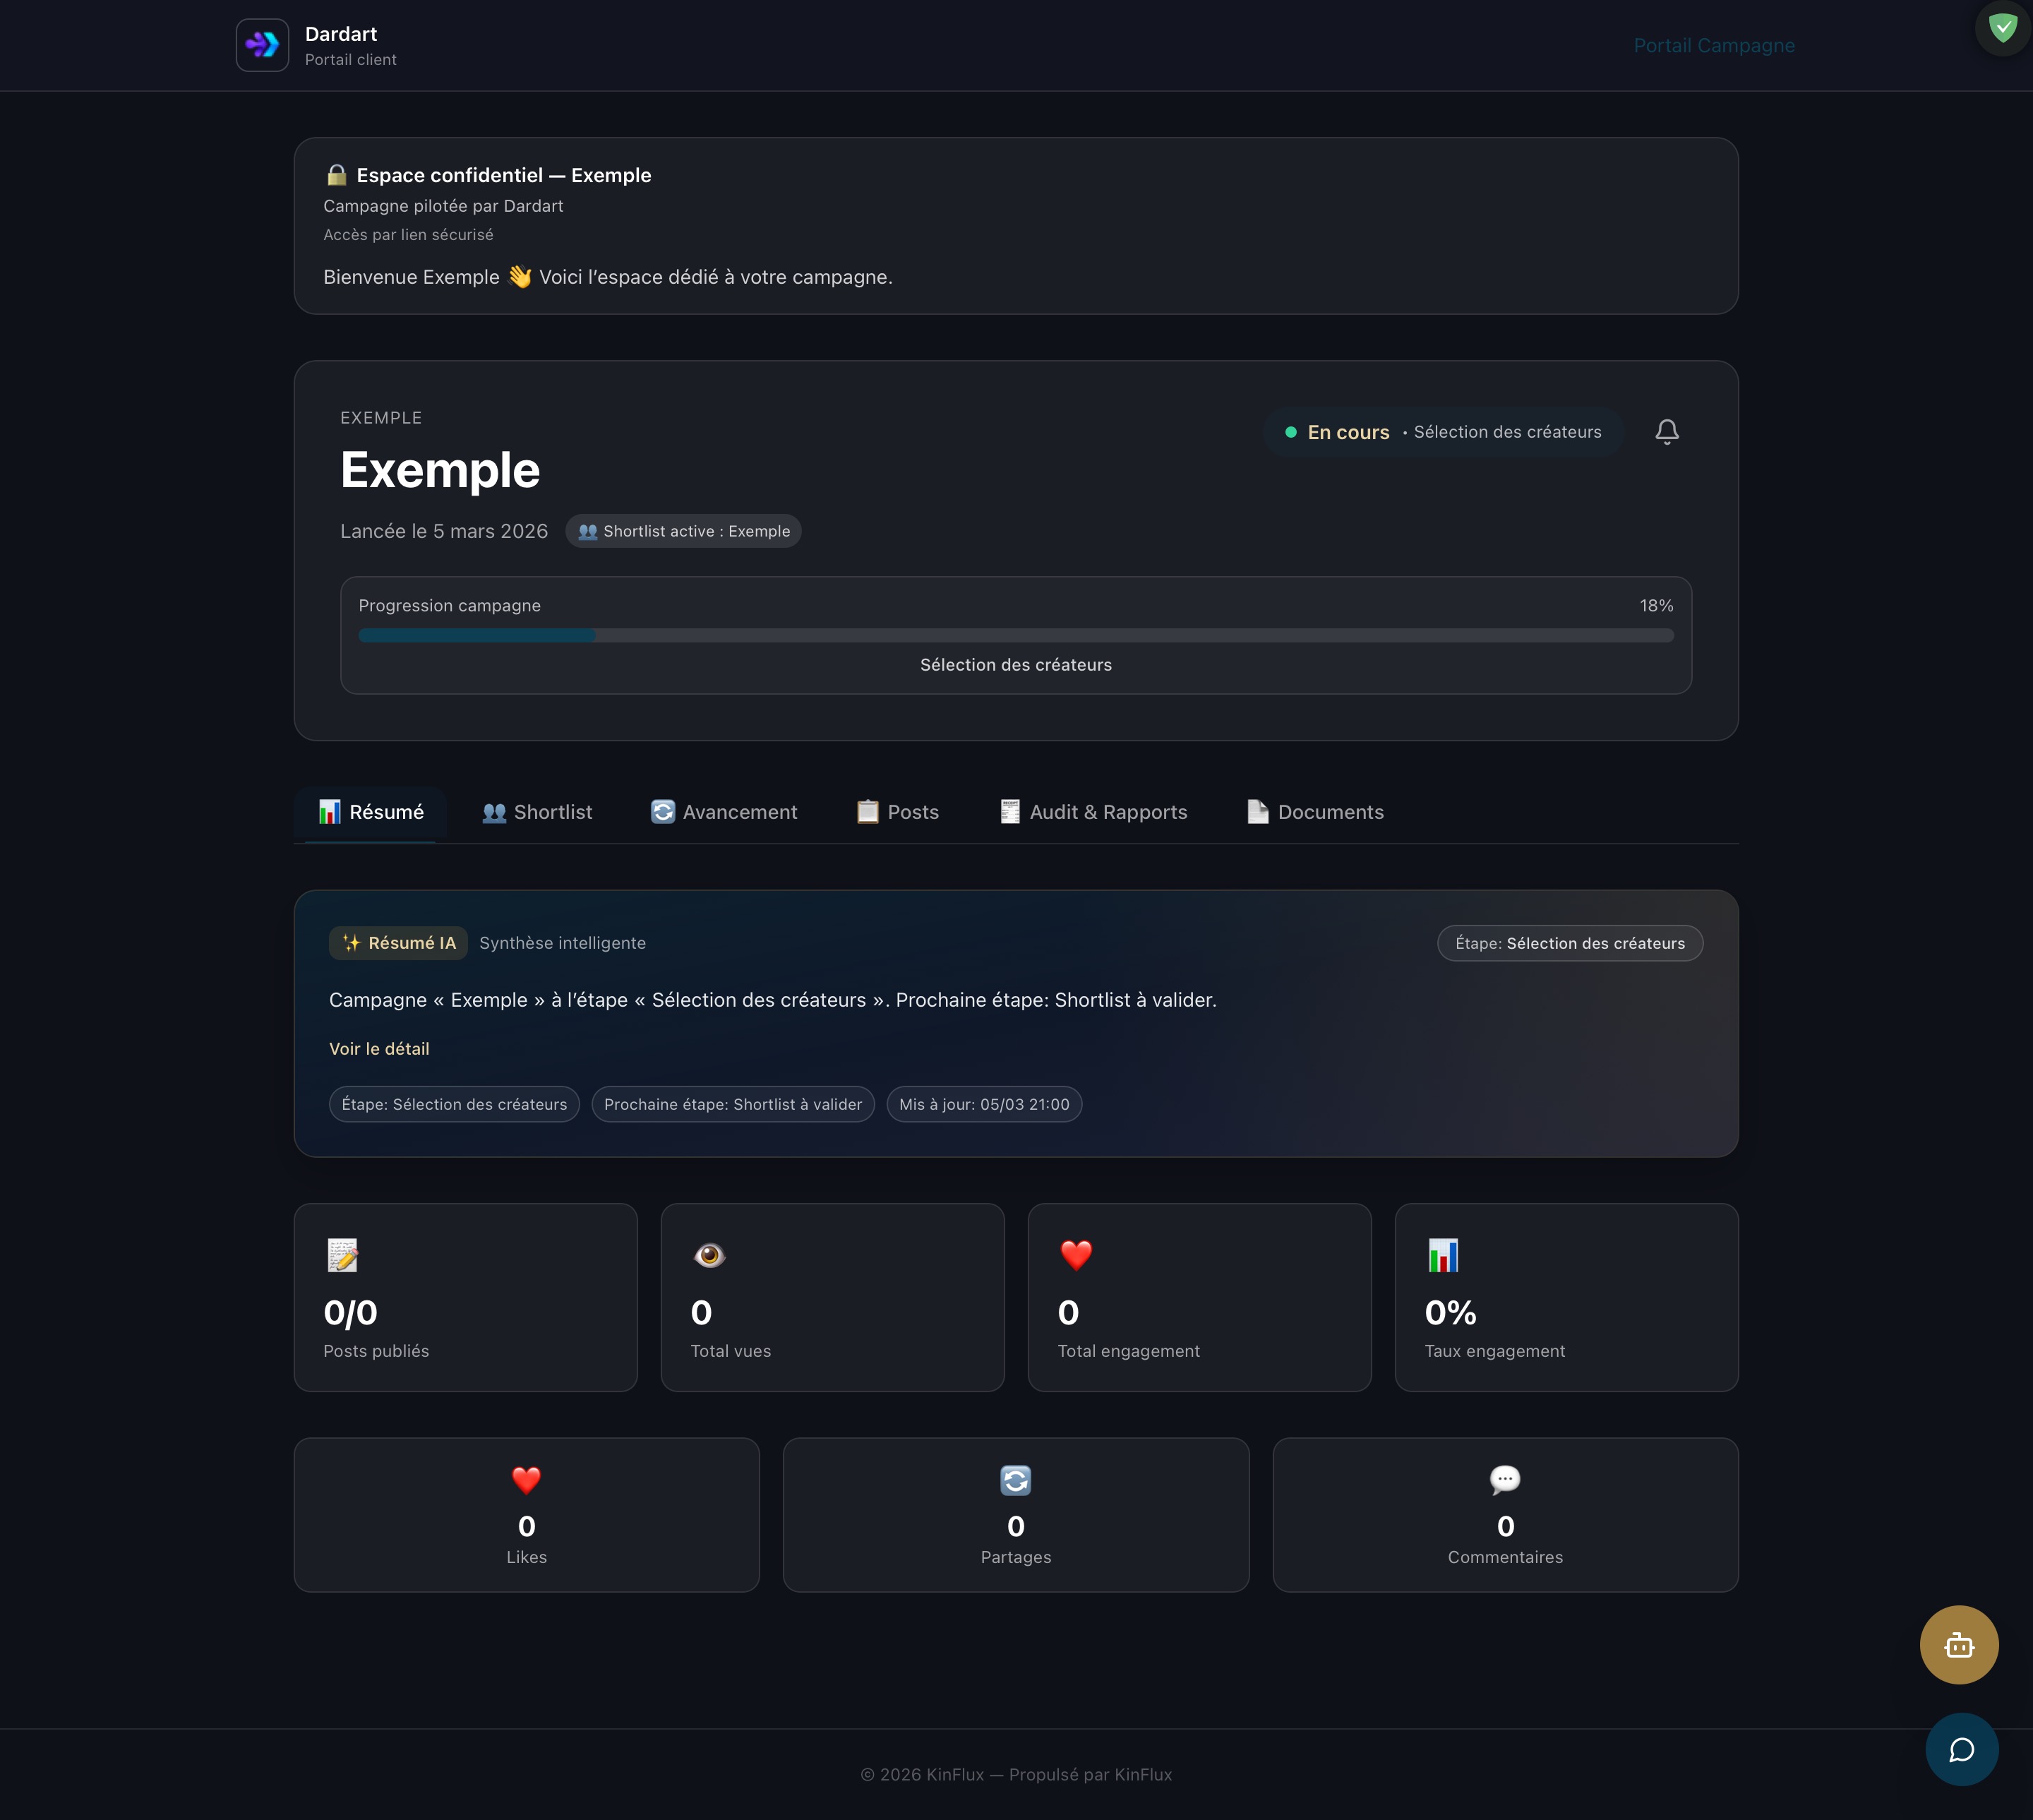Click the campaign progression bar
Viewport: 2033px width, 1820px height.
pos(1015,636)
